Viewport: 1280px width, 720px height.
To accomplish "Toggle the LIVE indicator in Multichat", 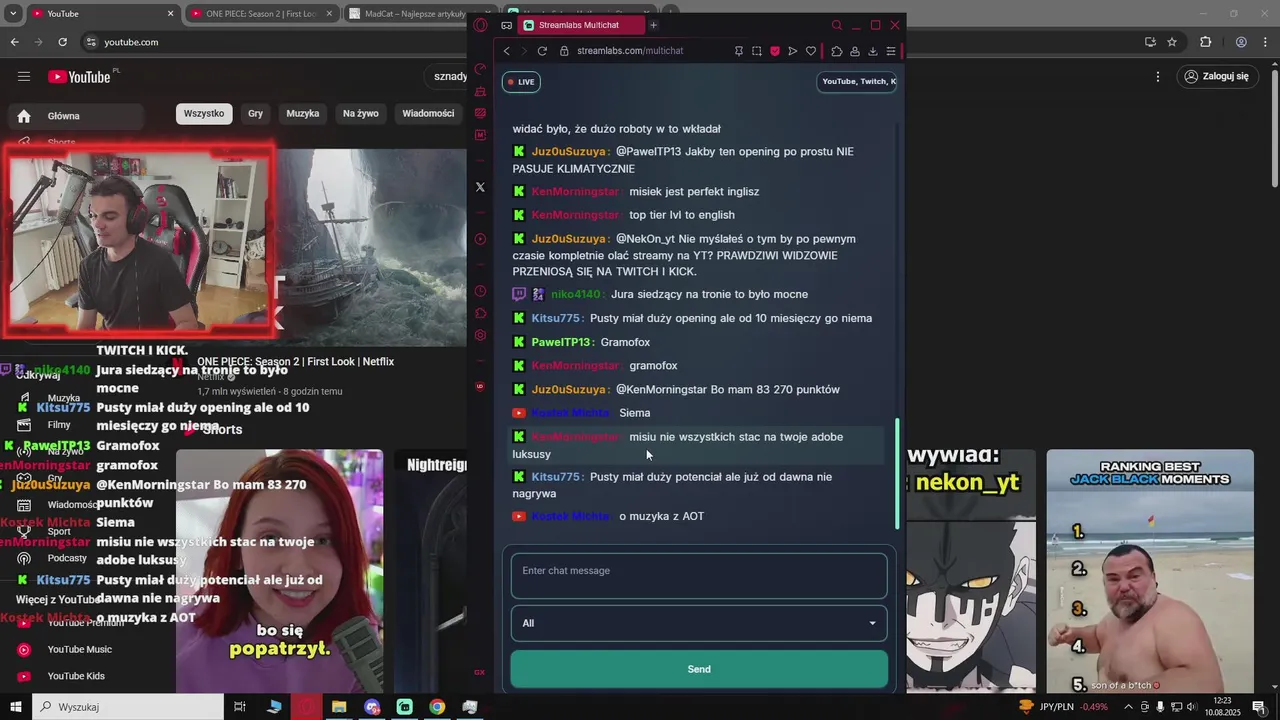I will tap(521, 82).
